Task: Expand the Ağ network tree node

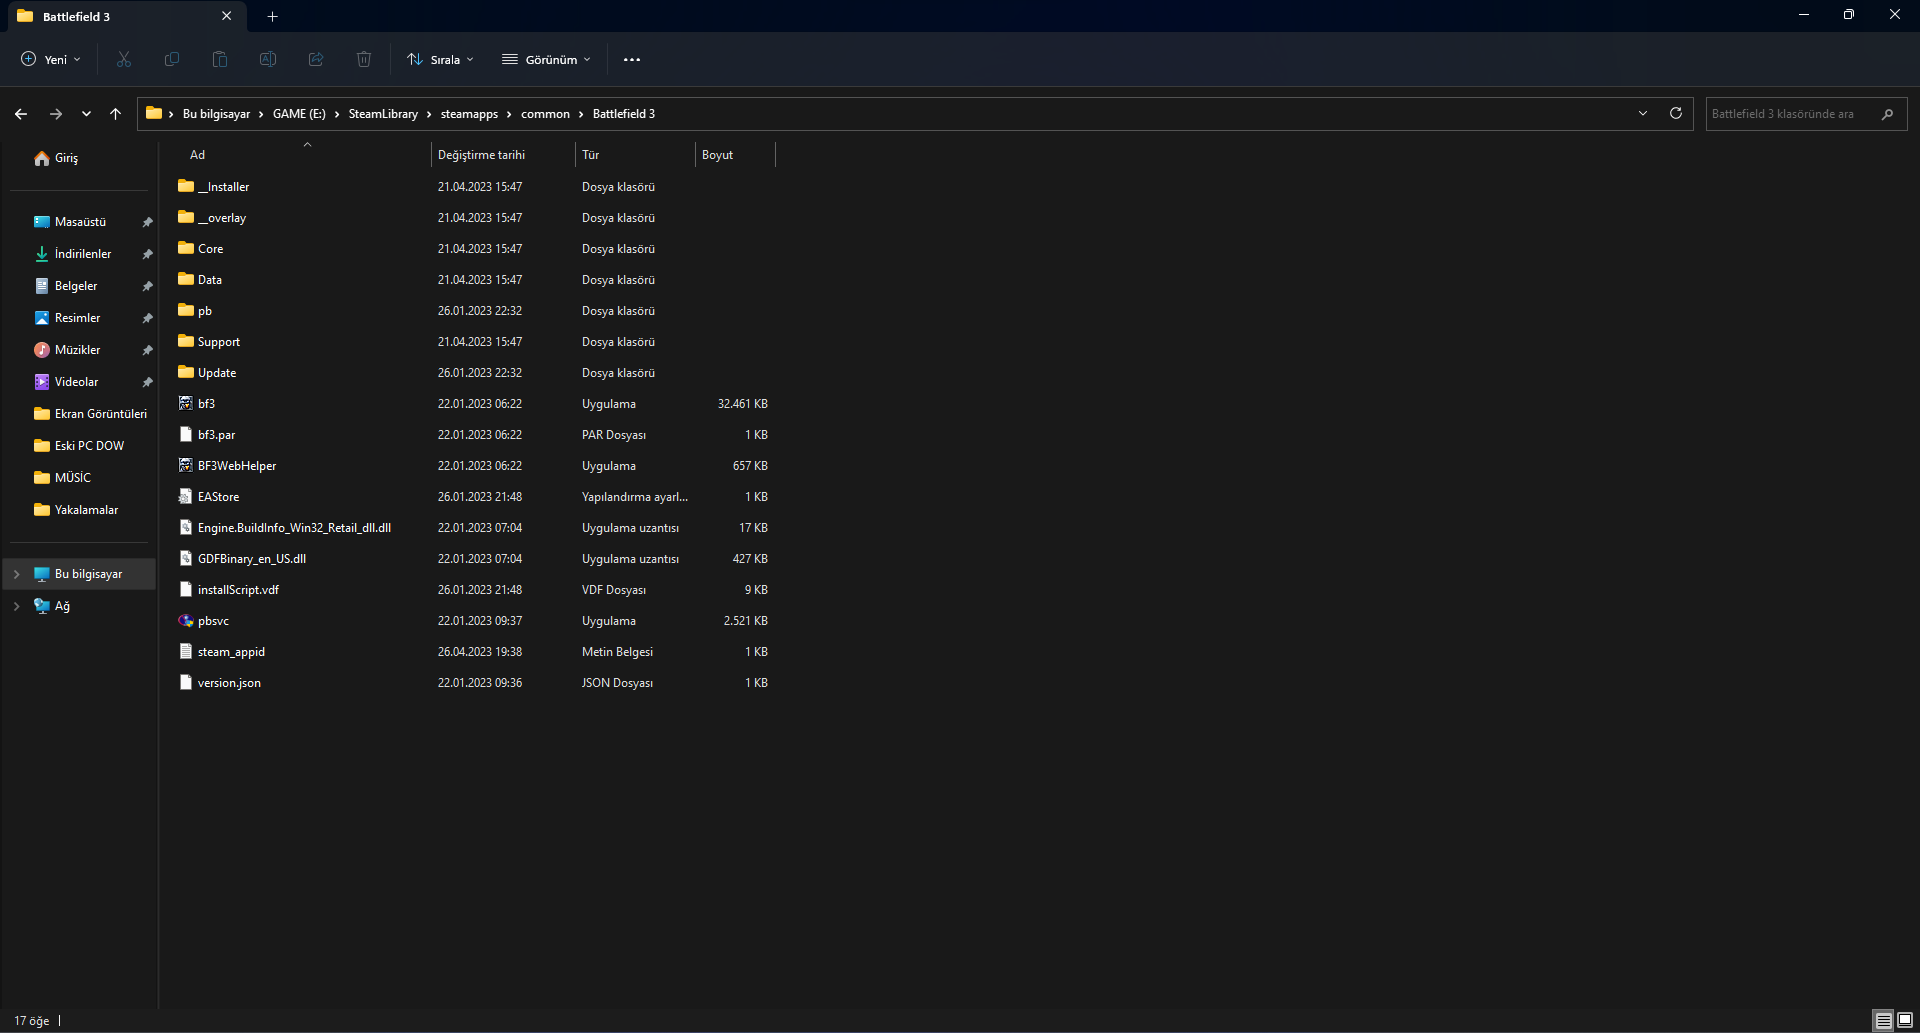Action: click(x=16, y=606)
